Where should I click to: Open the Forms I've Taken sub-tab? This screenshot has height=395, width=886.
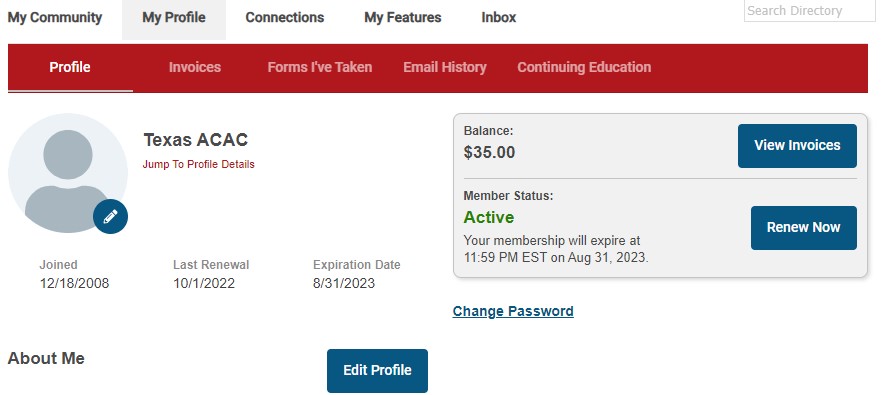click(x=320, y=68)
